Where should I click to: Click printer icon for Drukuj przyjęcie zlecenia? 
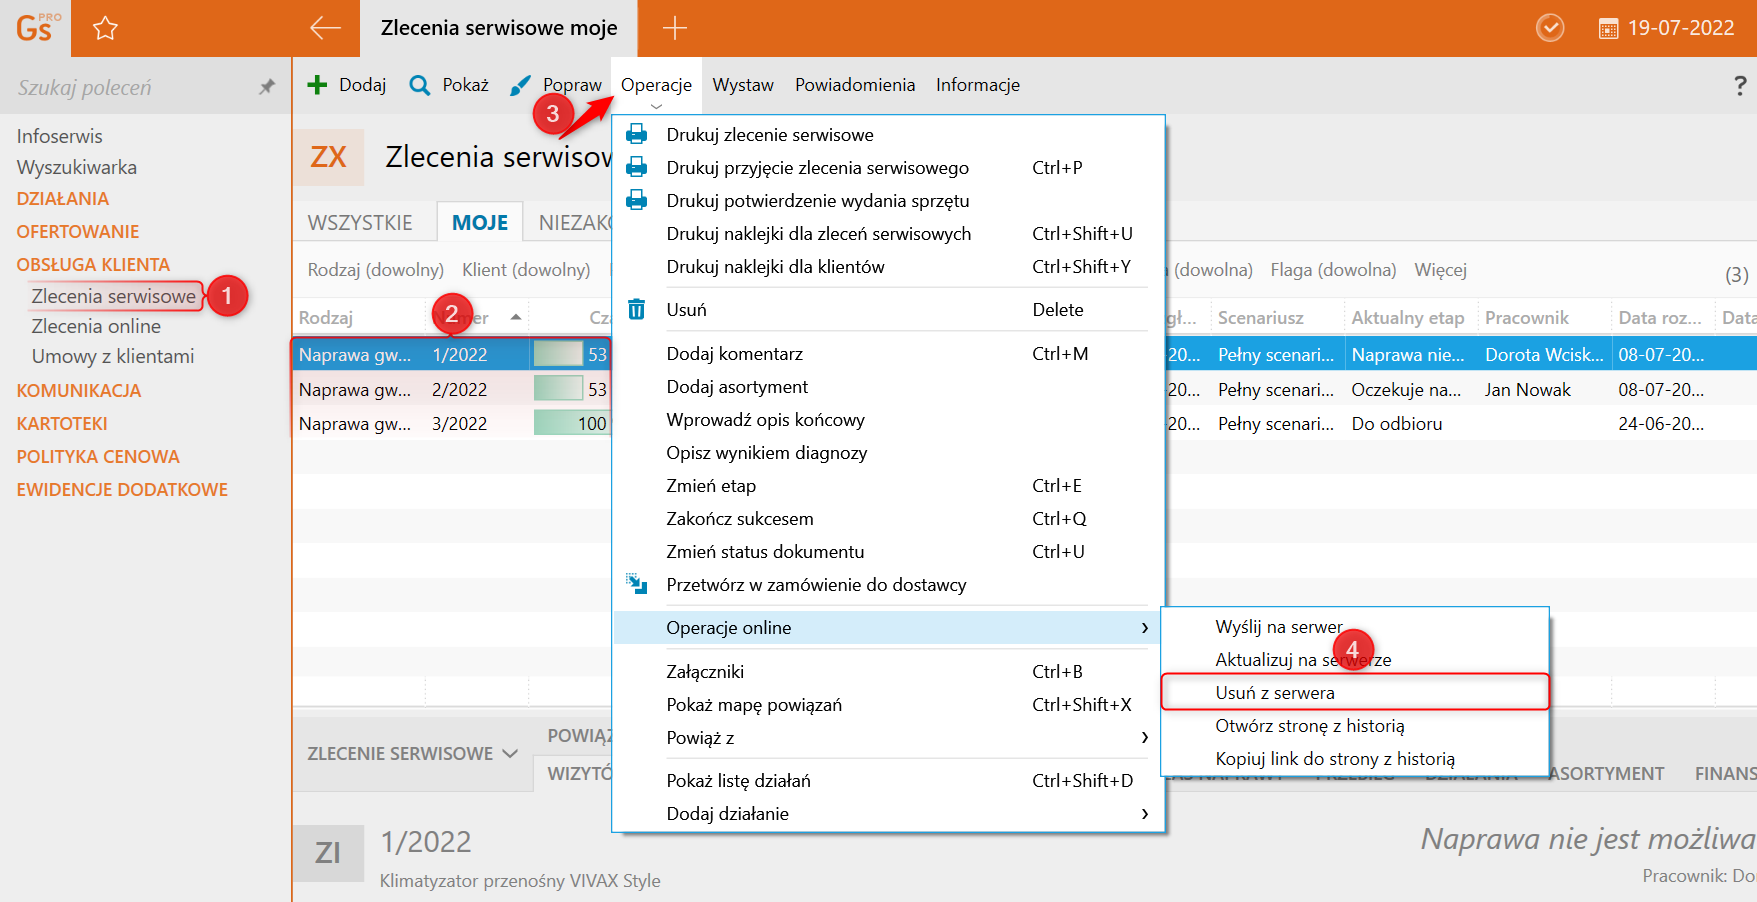(x=636, y=167)
